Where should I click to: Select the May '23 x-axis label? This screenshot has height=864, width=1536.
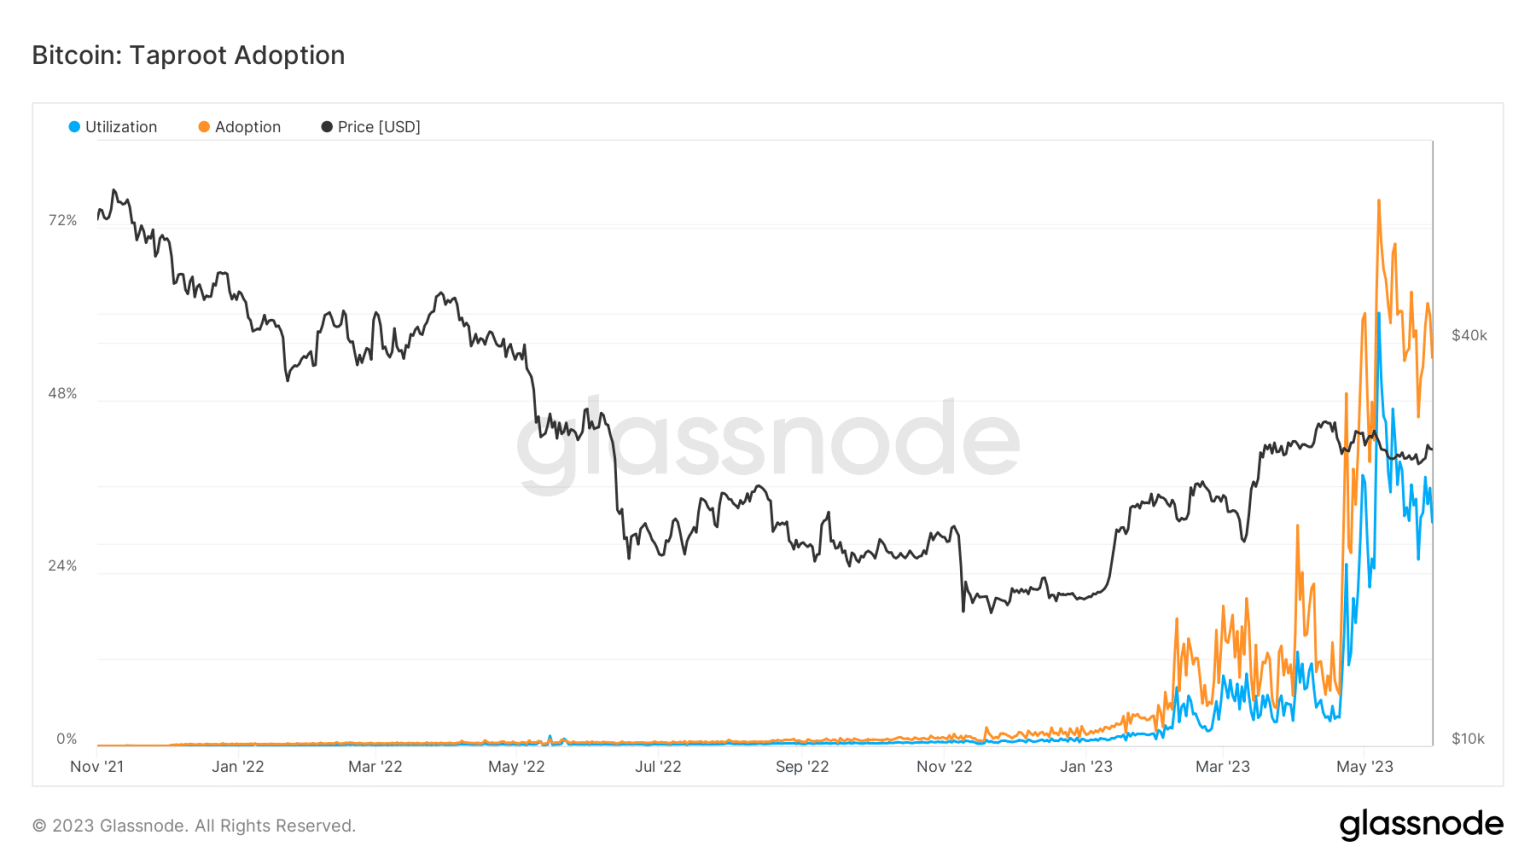[x=1365, y=767]
